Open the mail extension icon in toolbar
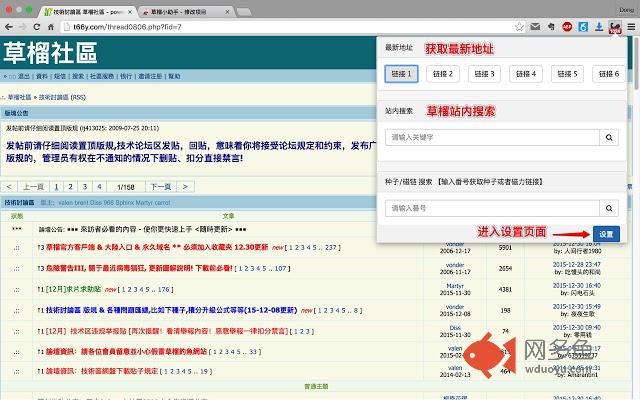This screenshot has width=640, height=400. click(535, 27)
